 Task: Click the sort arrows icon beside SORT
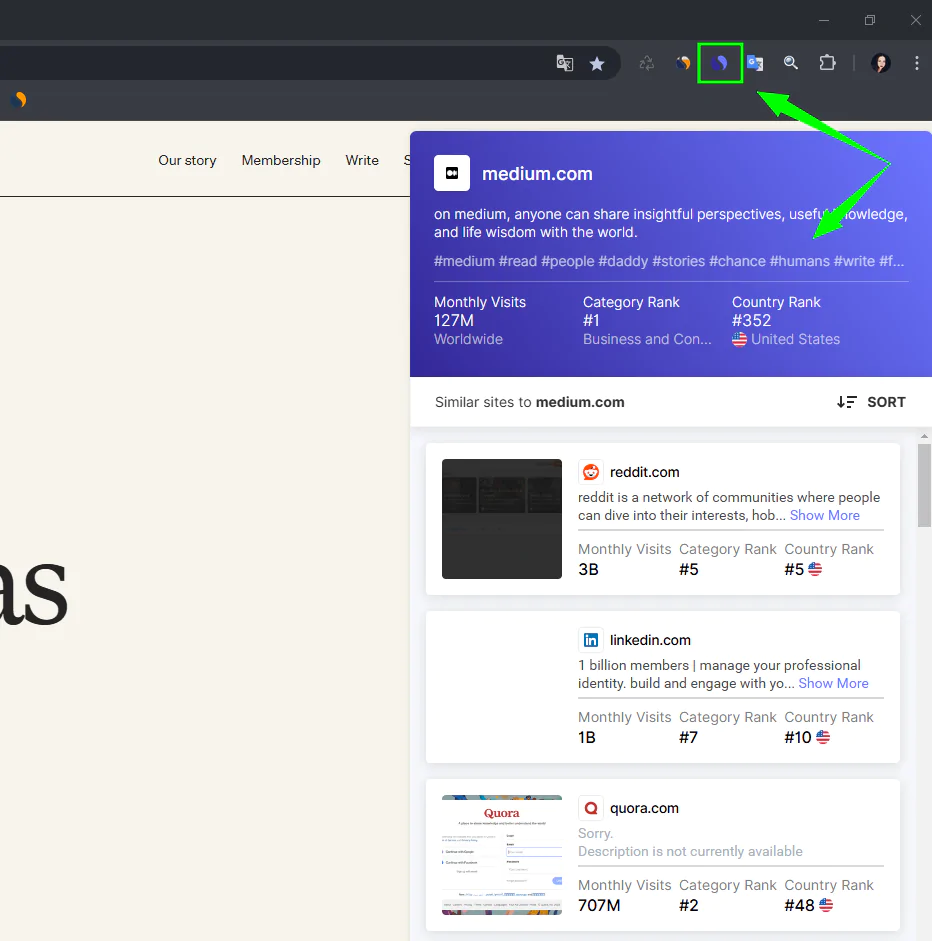tap(847, 402)
